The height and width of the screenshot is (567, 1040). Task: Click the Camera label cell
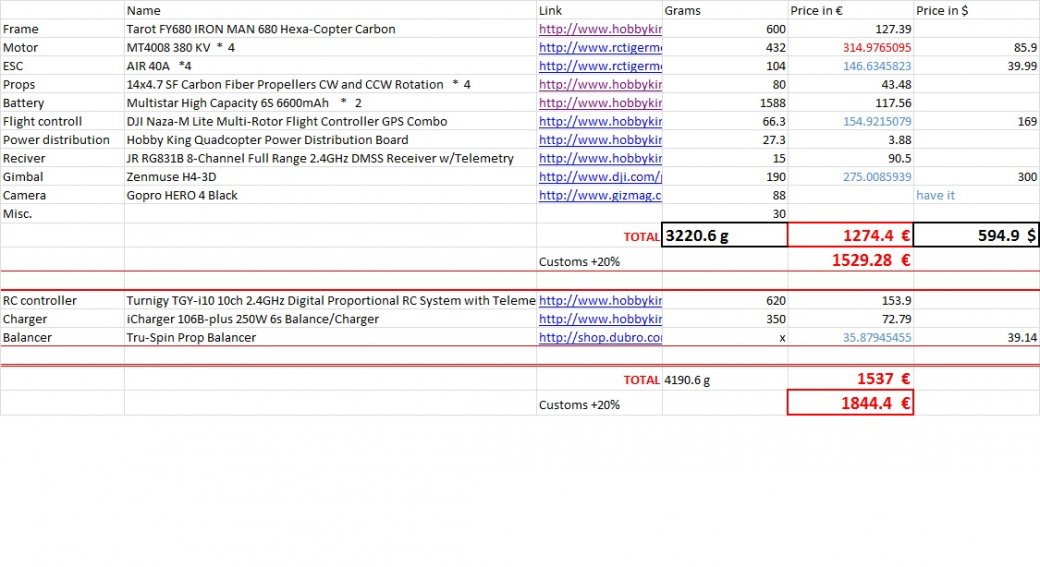[x=62, y=196]
